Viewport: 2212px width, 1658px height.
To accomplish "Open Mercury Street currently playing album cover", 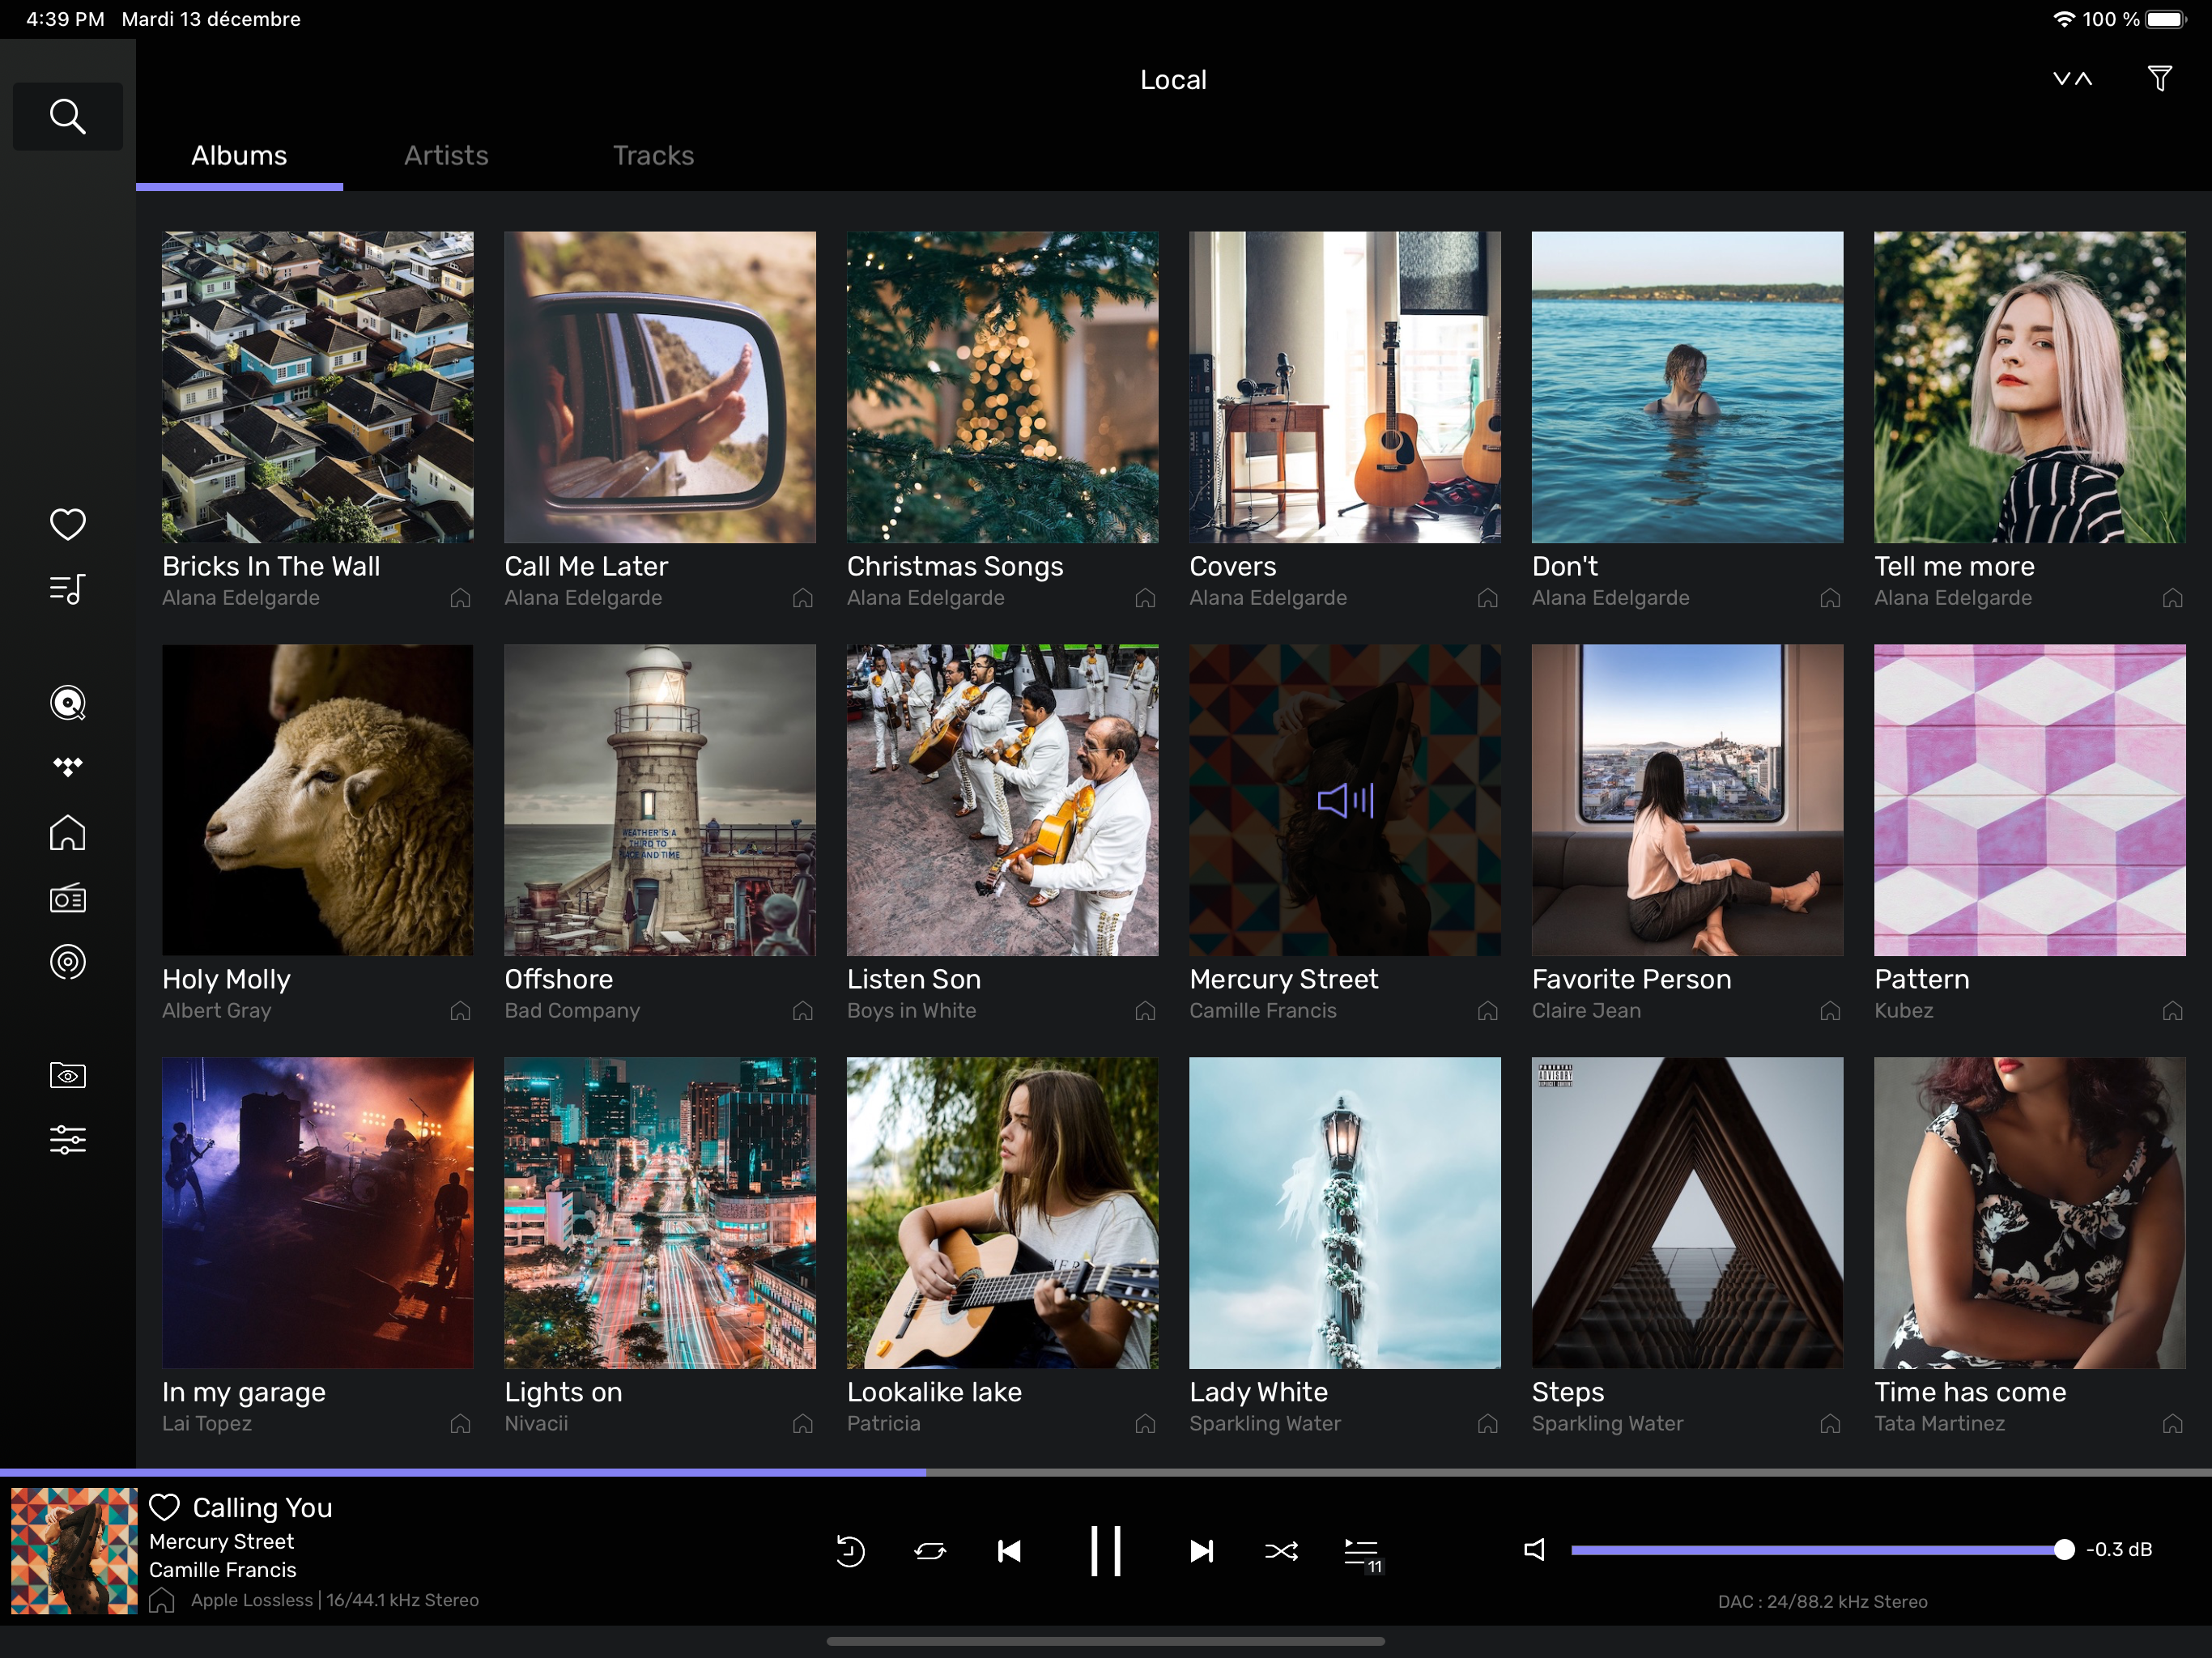I will pyautogui.click(x=1344, y=800).
